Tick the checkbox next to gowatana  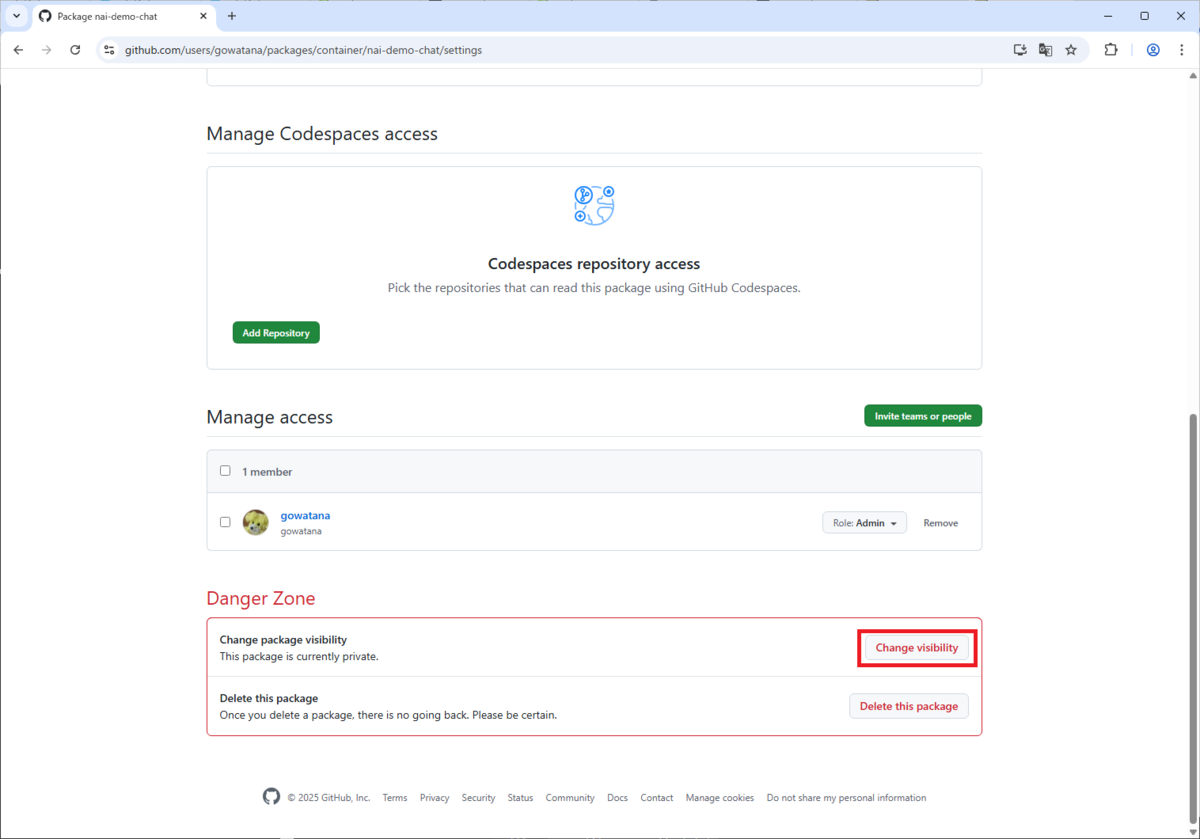225,522
